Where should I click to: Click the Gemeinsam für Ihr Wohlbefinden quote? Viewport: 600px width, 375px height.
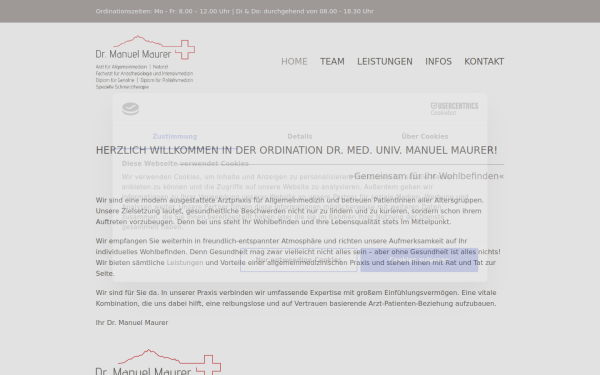pyautogui.click(x=426, y=176)
